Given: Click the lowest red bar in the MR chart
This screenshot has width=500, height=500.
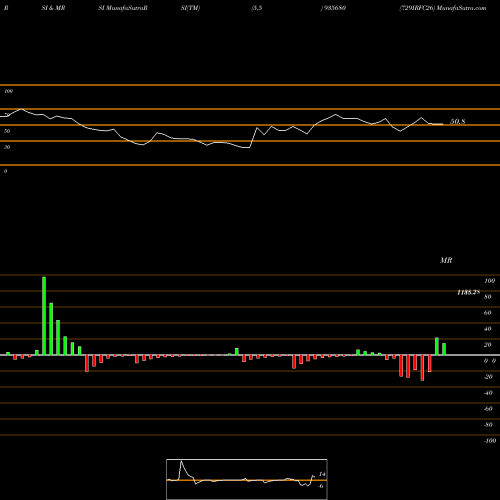Looking at the screenshot, I should pos(422,368).
